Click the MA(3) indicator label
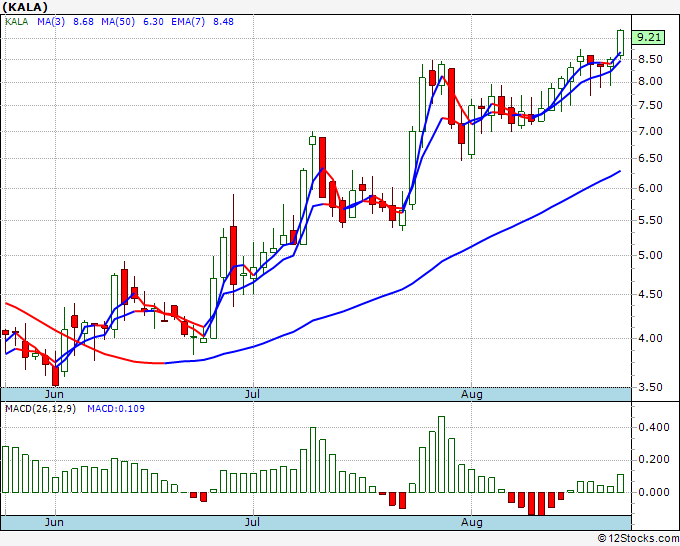The image size is (680, 546). click(x=51, y=22)
